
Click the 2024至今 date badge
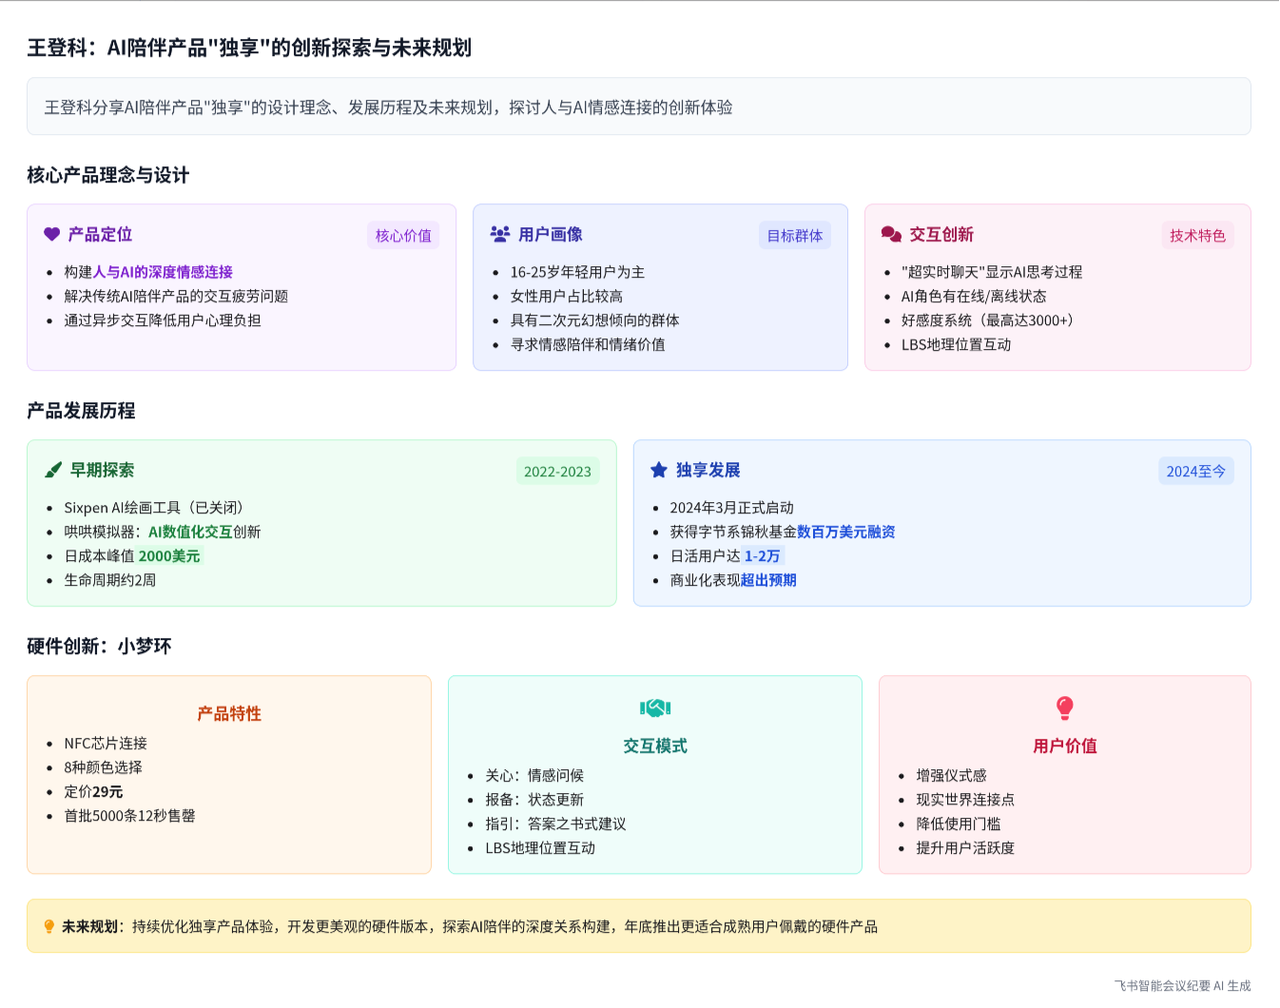(x=1195, y=472)
